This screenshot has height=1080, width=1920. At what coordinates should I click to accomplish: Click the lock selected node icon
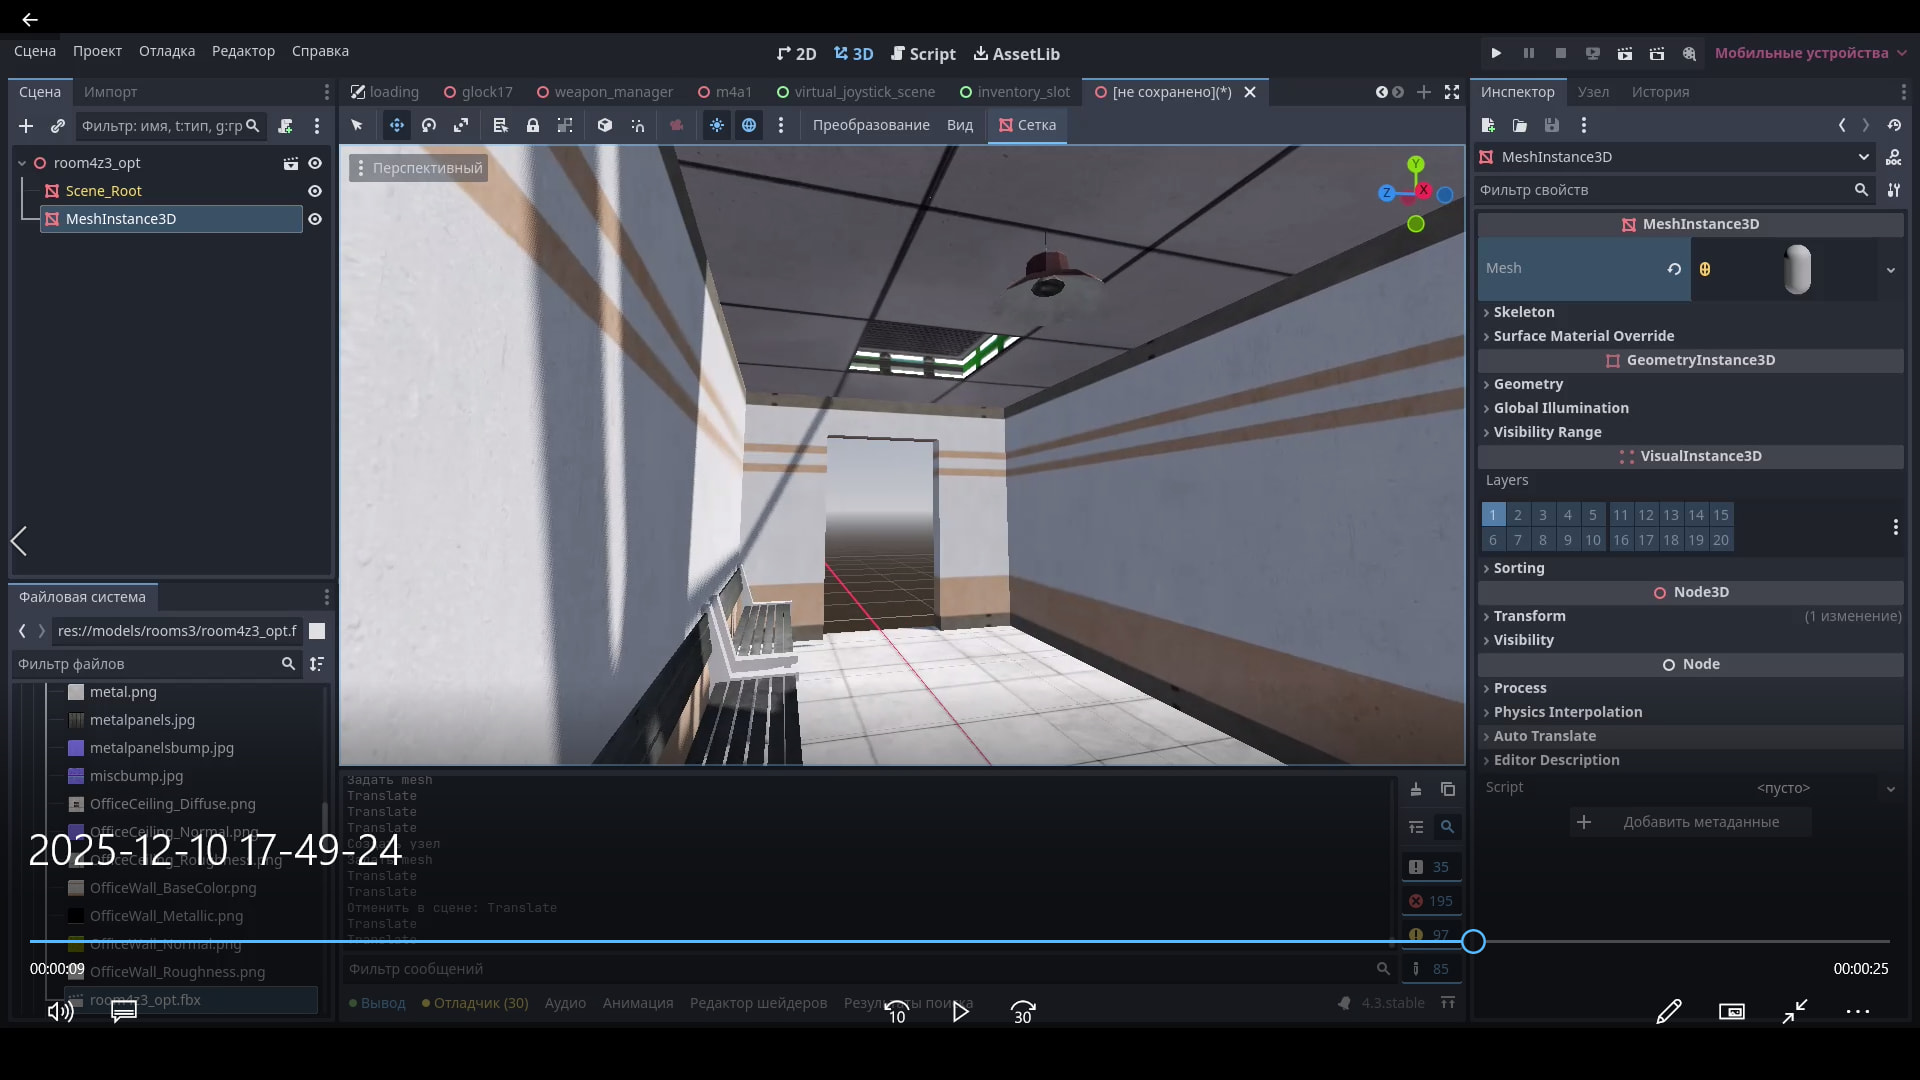[533, 125]
